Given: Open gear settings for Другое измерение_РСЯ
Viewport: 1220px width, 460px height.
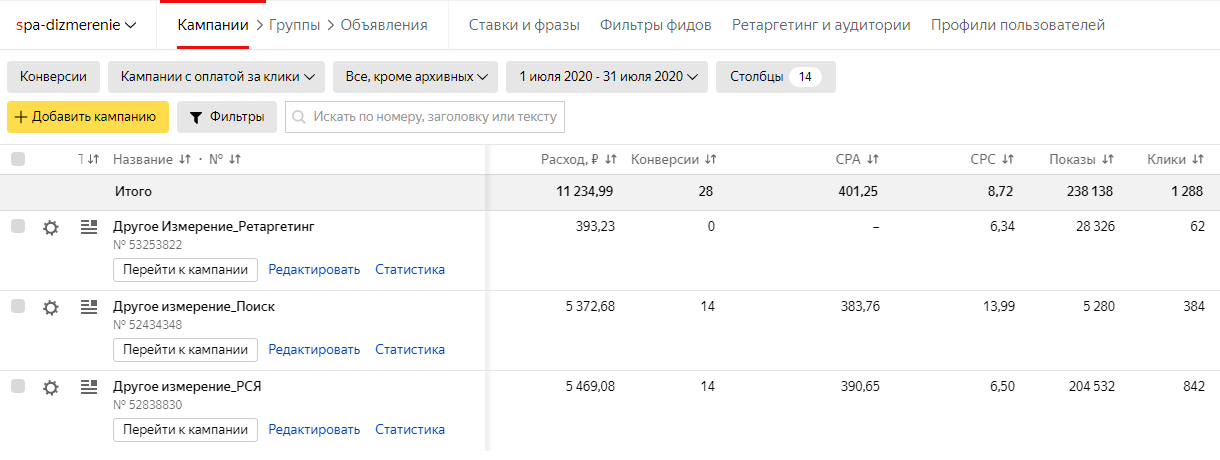Looking at the screenshot, I should (50, 388).
